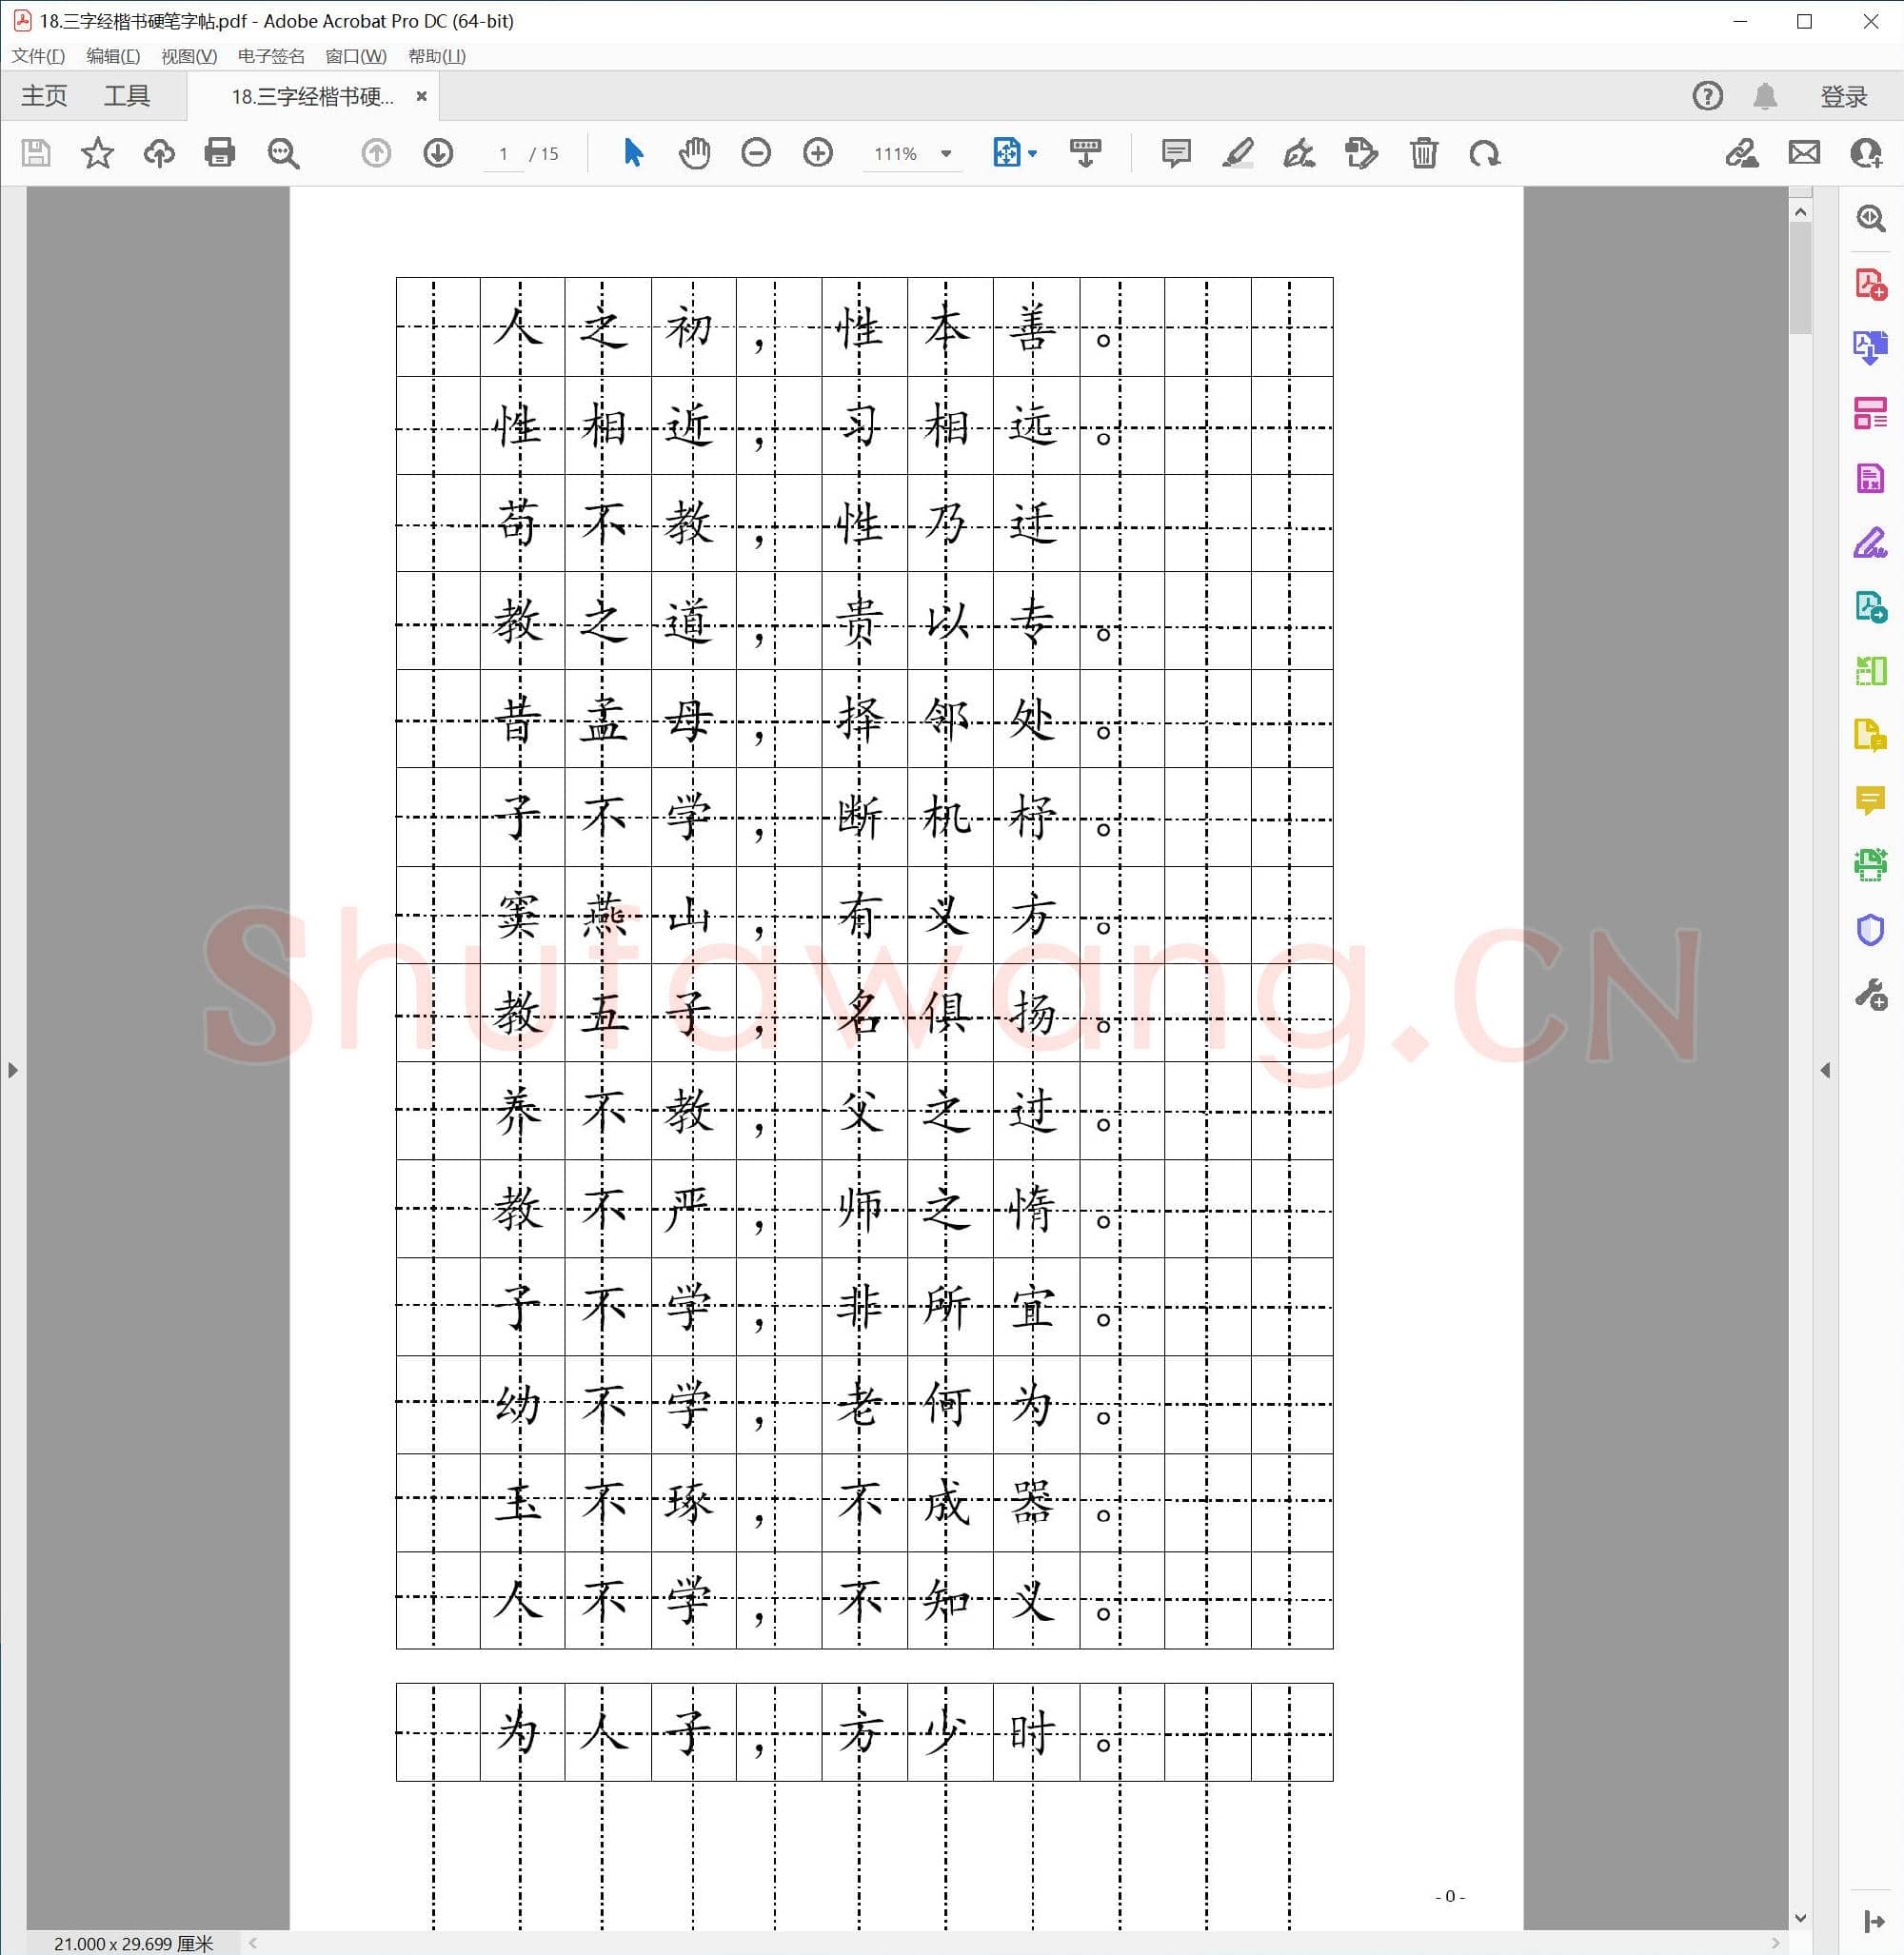Expand the left navigation pane
Viewport: 1904px width, 1955px height.
coord(13,1069)
